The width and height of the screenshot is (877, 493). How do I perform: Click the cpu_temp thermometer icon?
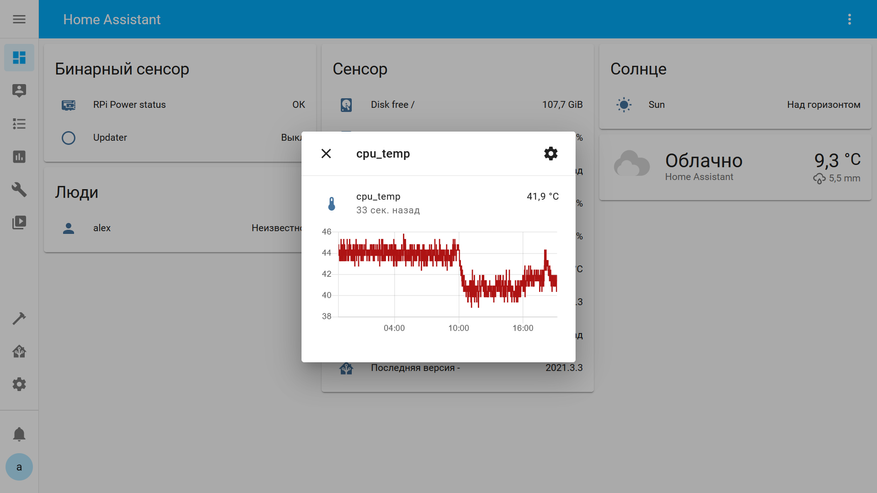coord(332,204)
